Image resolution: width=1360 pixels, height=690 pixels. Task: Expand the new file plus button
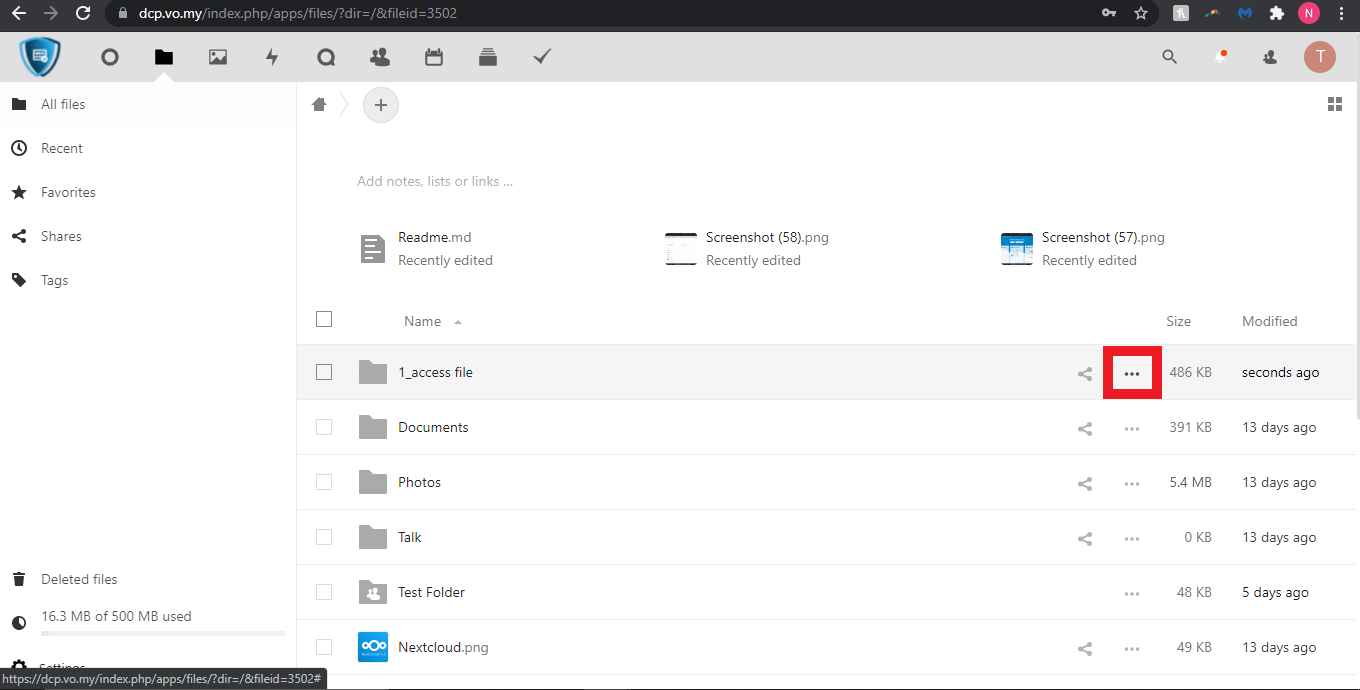[380, 105]
